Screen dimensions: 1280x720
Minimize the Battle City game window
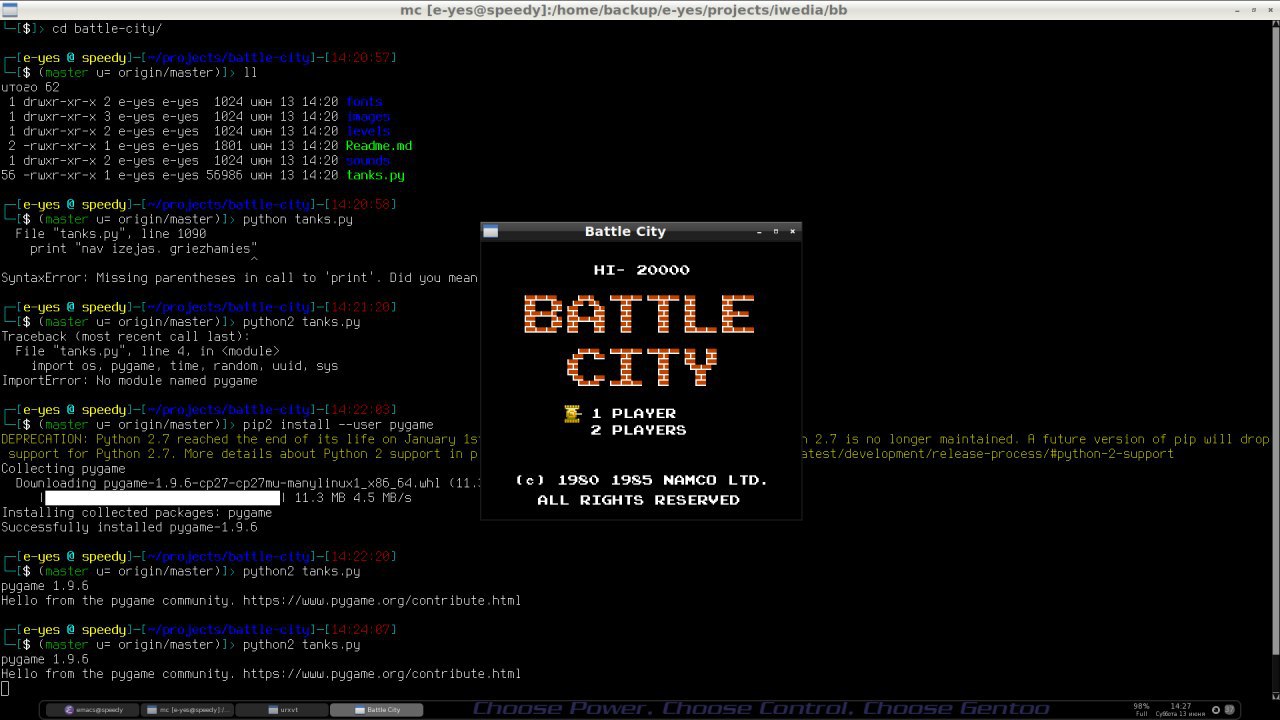click(759, 231)
